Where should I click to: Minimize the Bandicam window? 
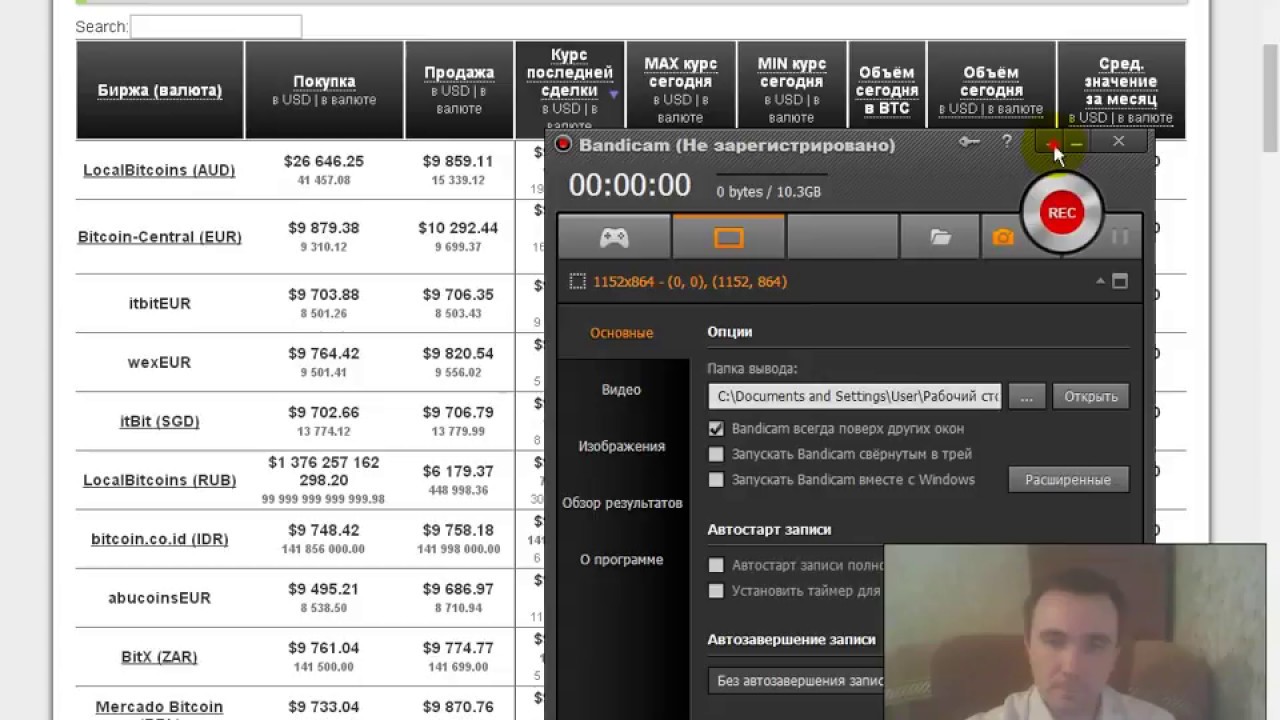click(x=1076, y=143)
